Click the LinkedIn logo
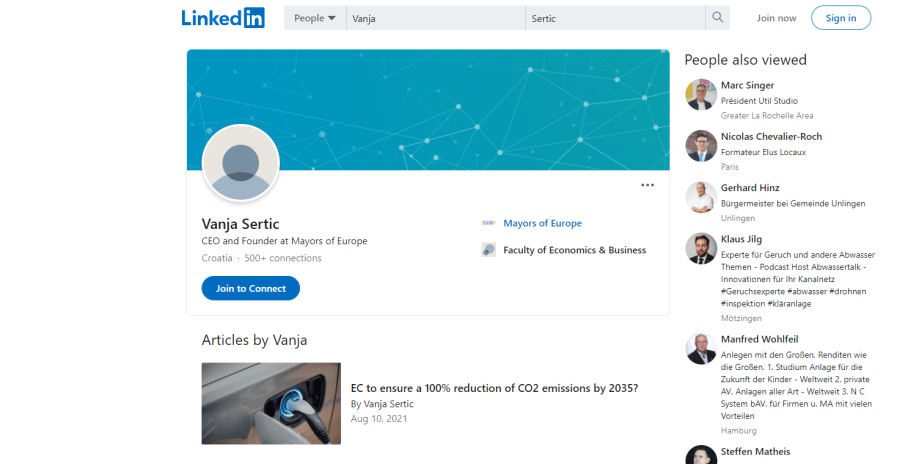Image resolution: width=900 pixels, height=464 pixels. pyautogui.click(x=223, y=18)
